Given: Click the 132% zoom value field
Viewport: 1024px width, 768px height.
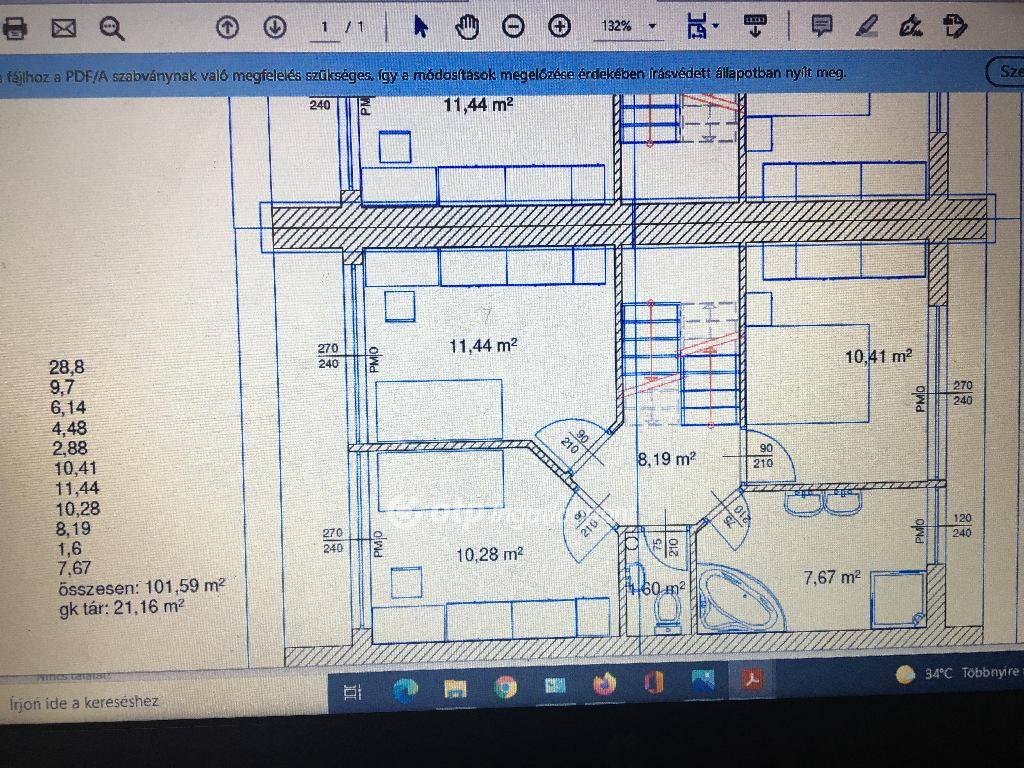Looking at the screenshot, I should pyautogui.click(x=616, y=27).
